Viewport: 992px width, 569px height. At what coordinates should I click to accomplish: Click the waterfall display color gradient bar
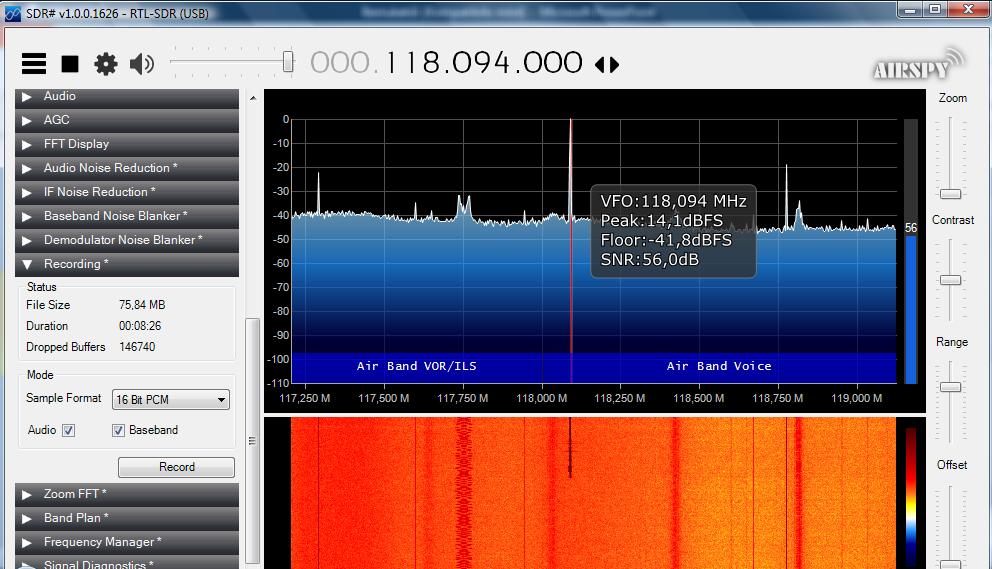(910, 497)
